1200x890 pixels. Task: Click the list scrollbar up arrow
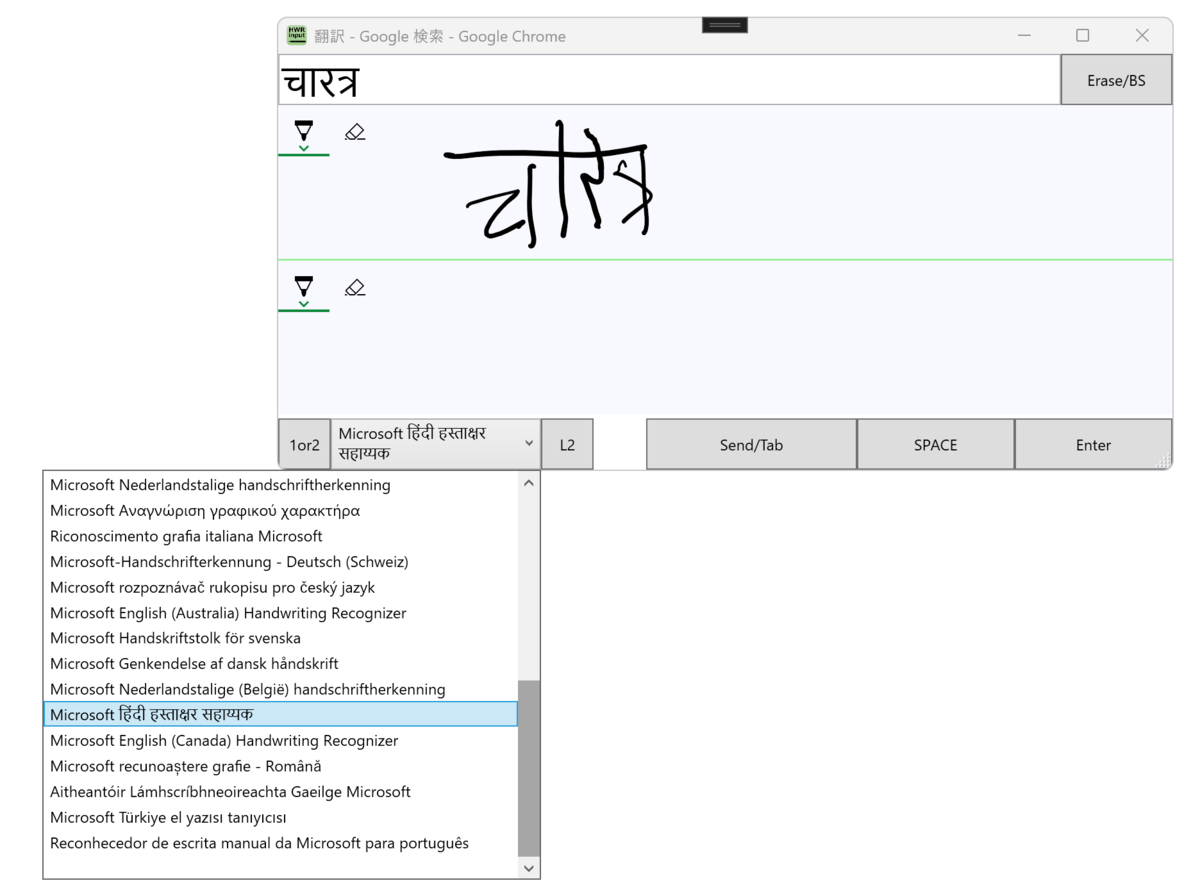[x=529, y=483]
